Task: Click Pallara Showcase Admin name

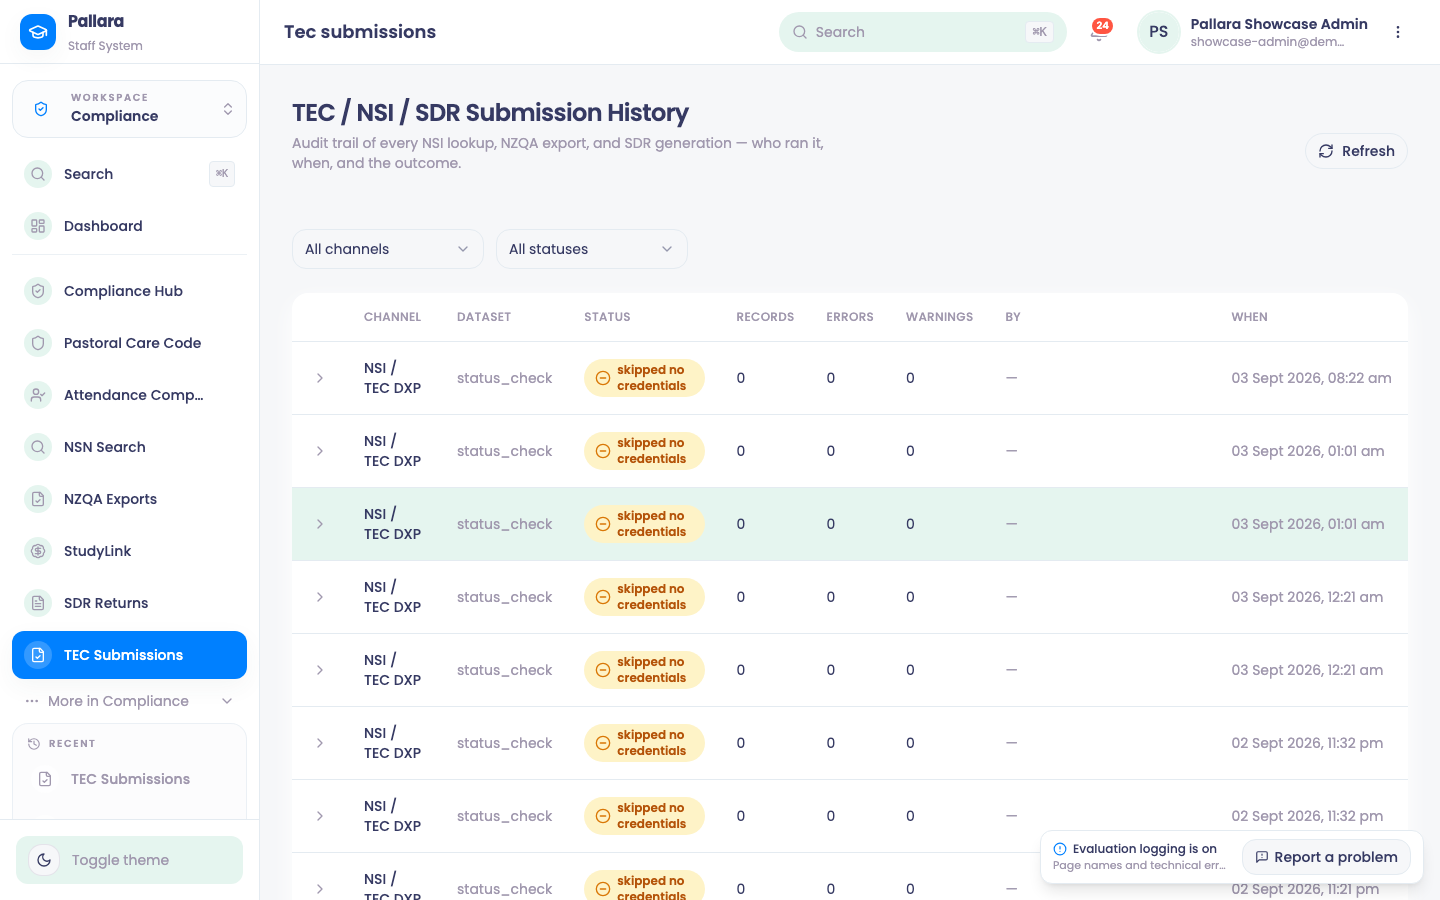Action: point(1279,24)
